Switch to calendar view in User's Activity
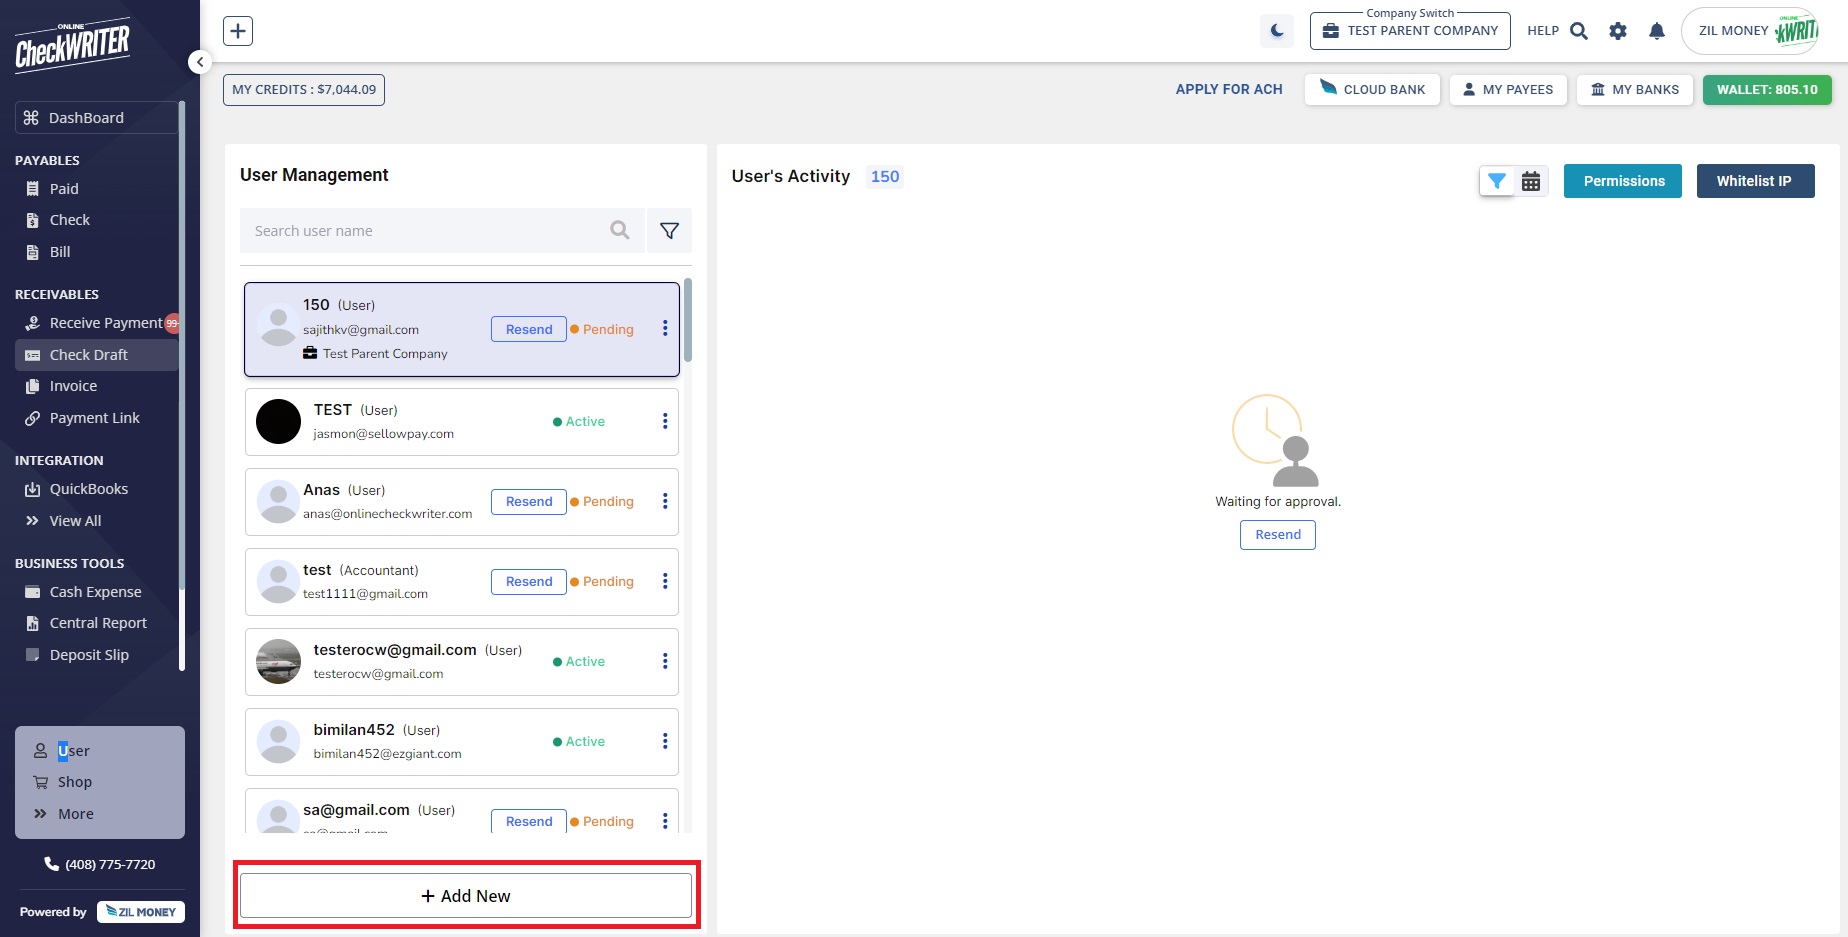The width and height of the screenshot is (1848, 937). pos(1531,181)
